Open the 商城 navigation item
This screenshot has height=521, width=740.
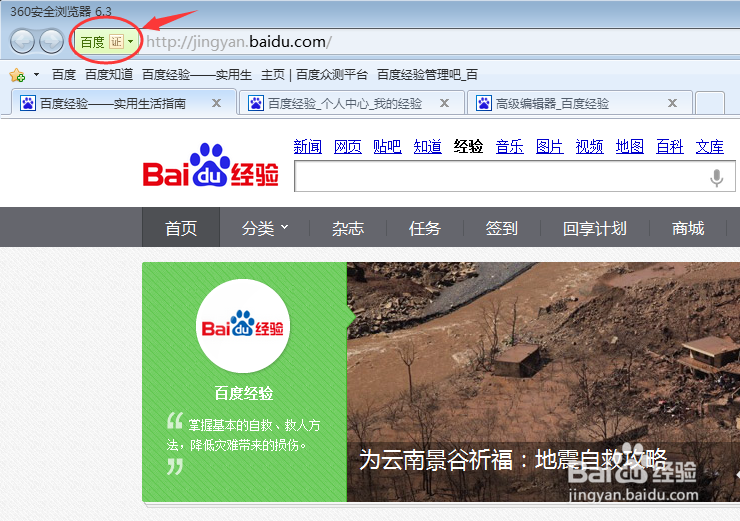[688, 228]
